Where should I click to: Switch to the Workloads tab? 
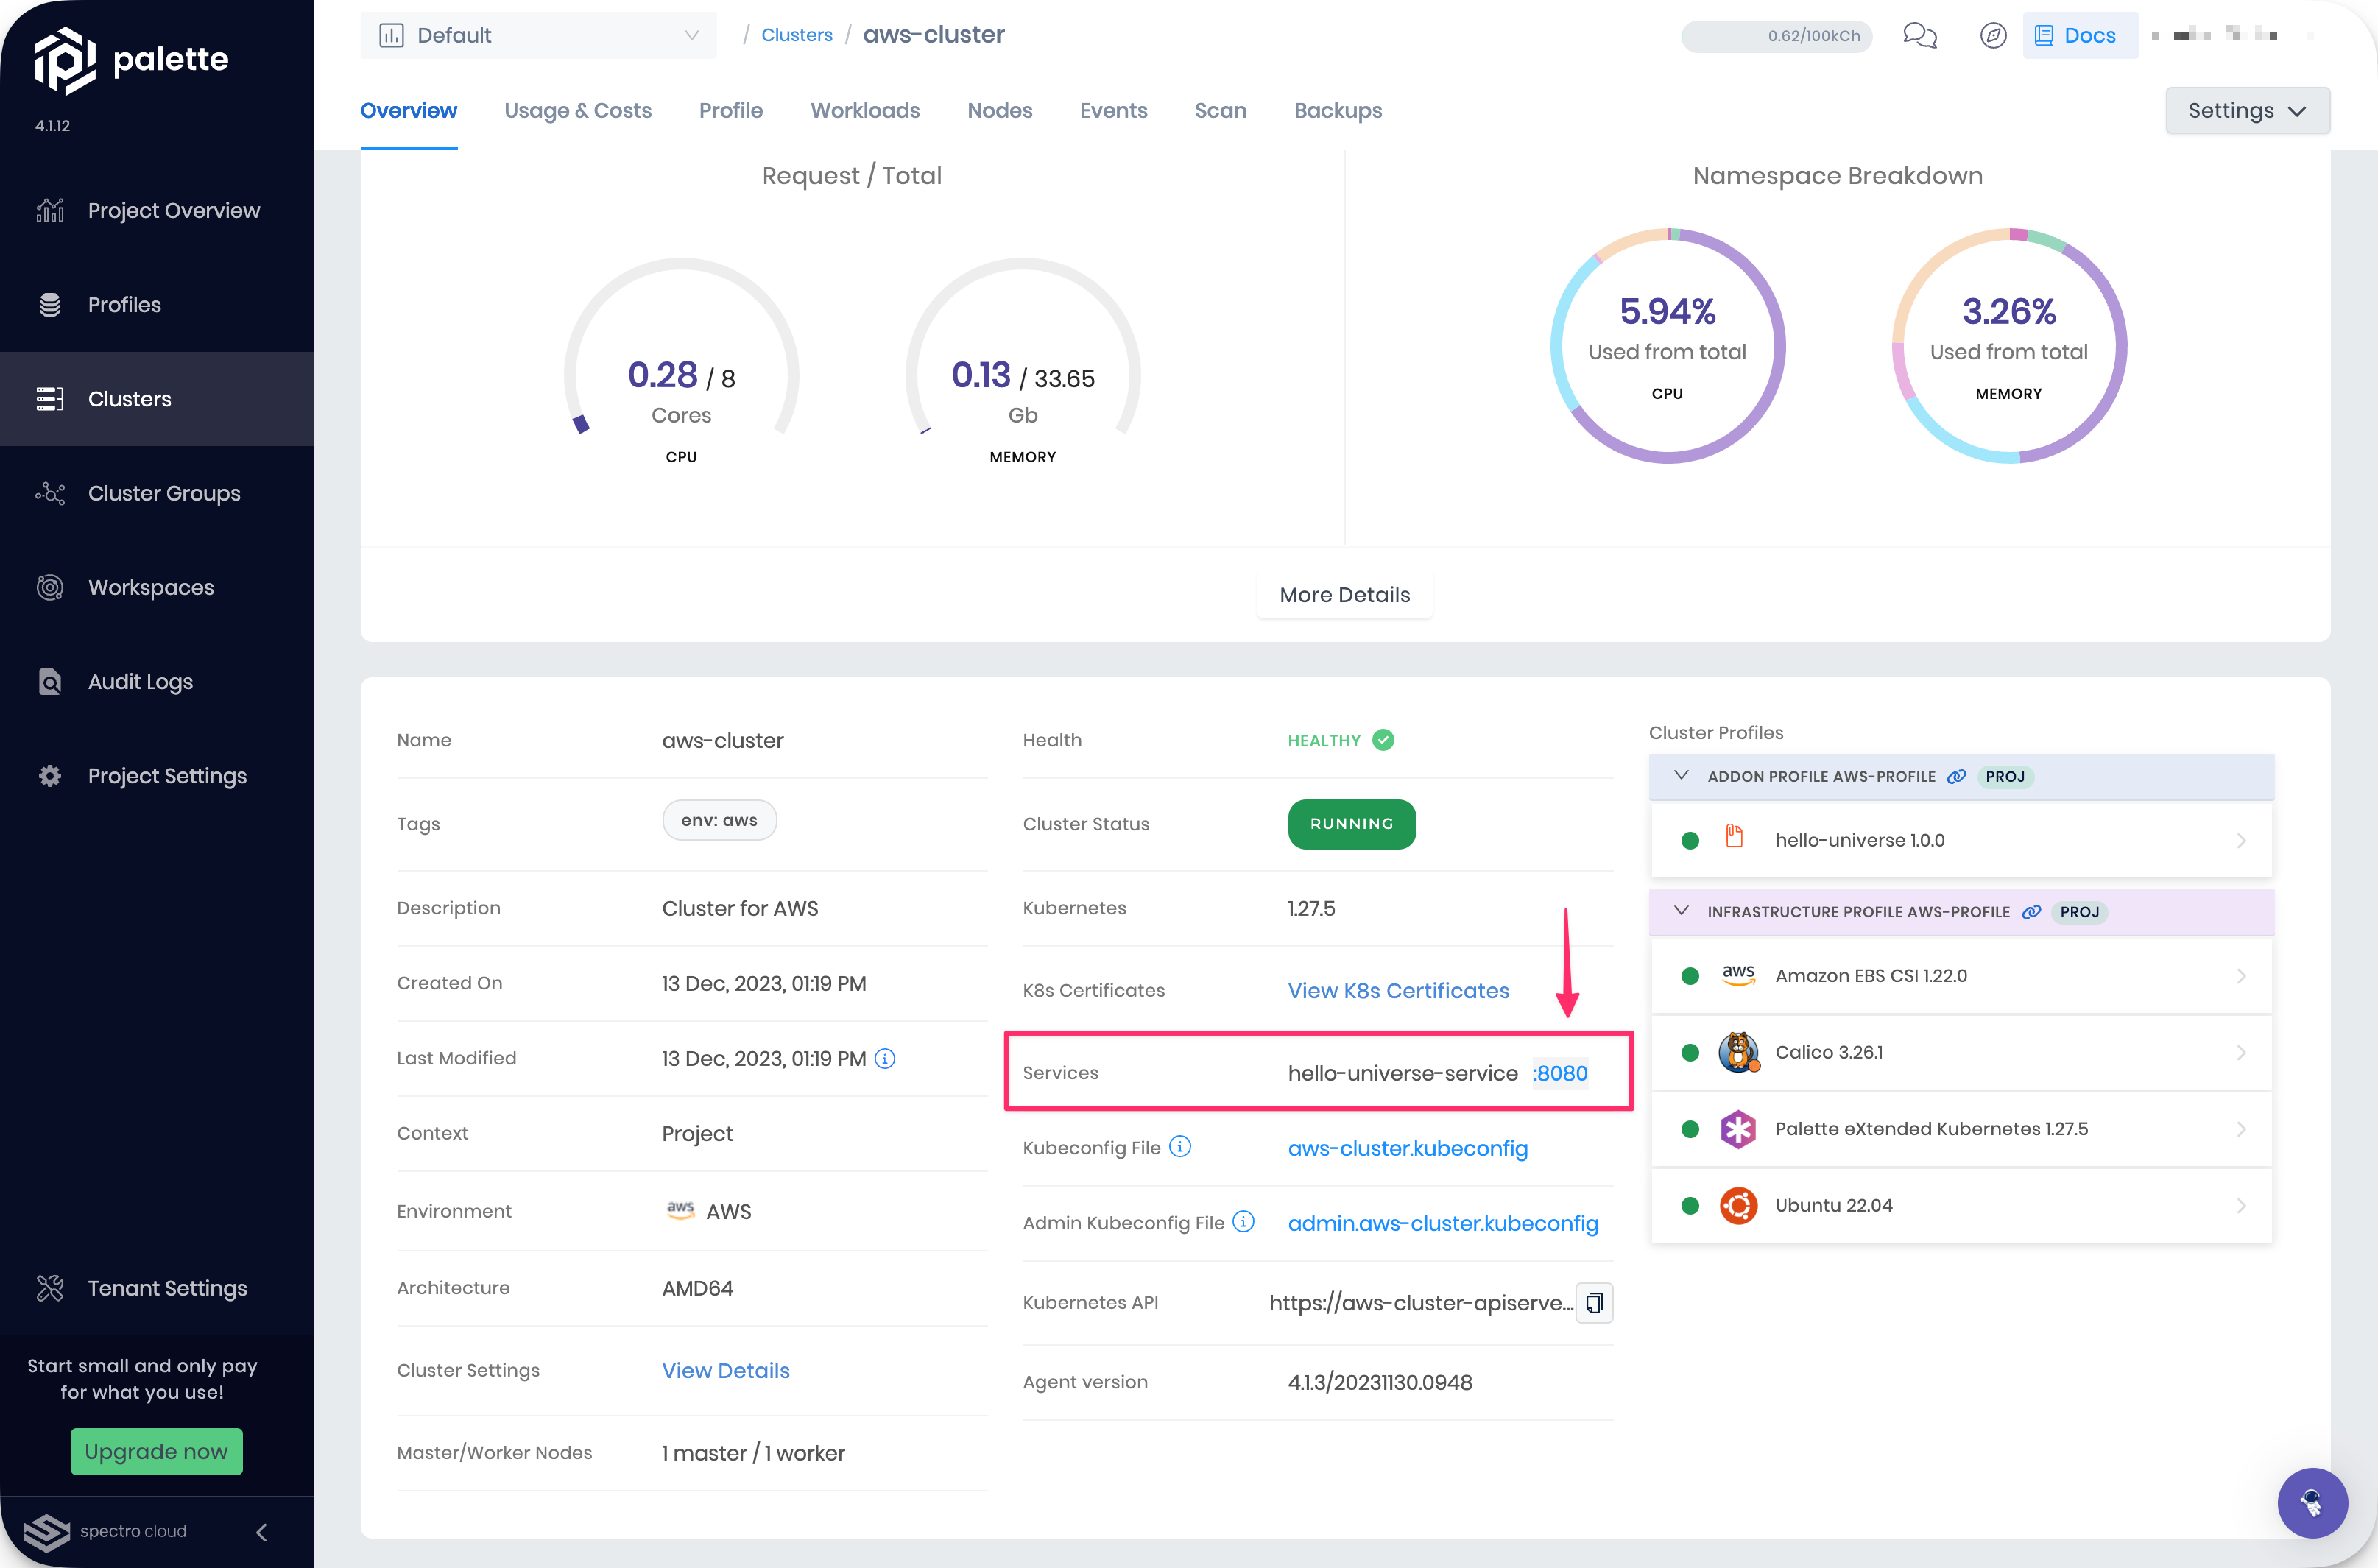(865, 110)
